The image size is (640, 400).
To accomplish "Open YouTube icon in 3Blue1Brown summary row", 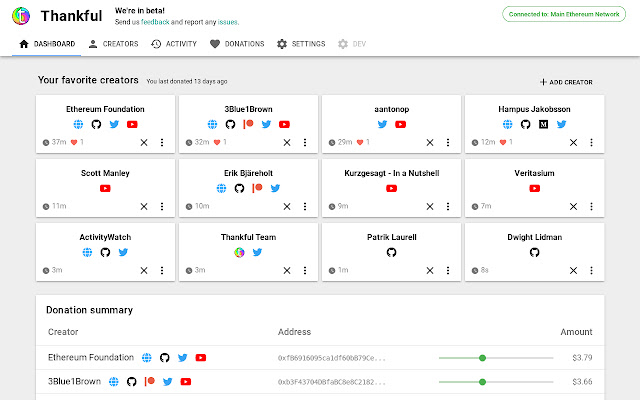I will click(x=186, y=382).
